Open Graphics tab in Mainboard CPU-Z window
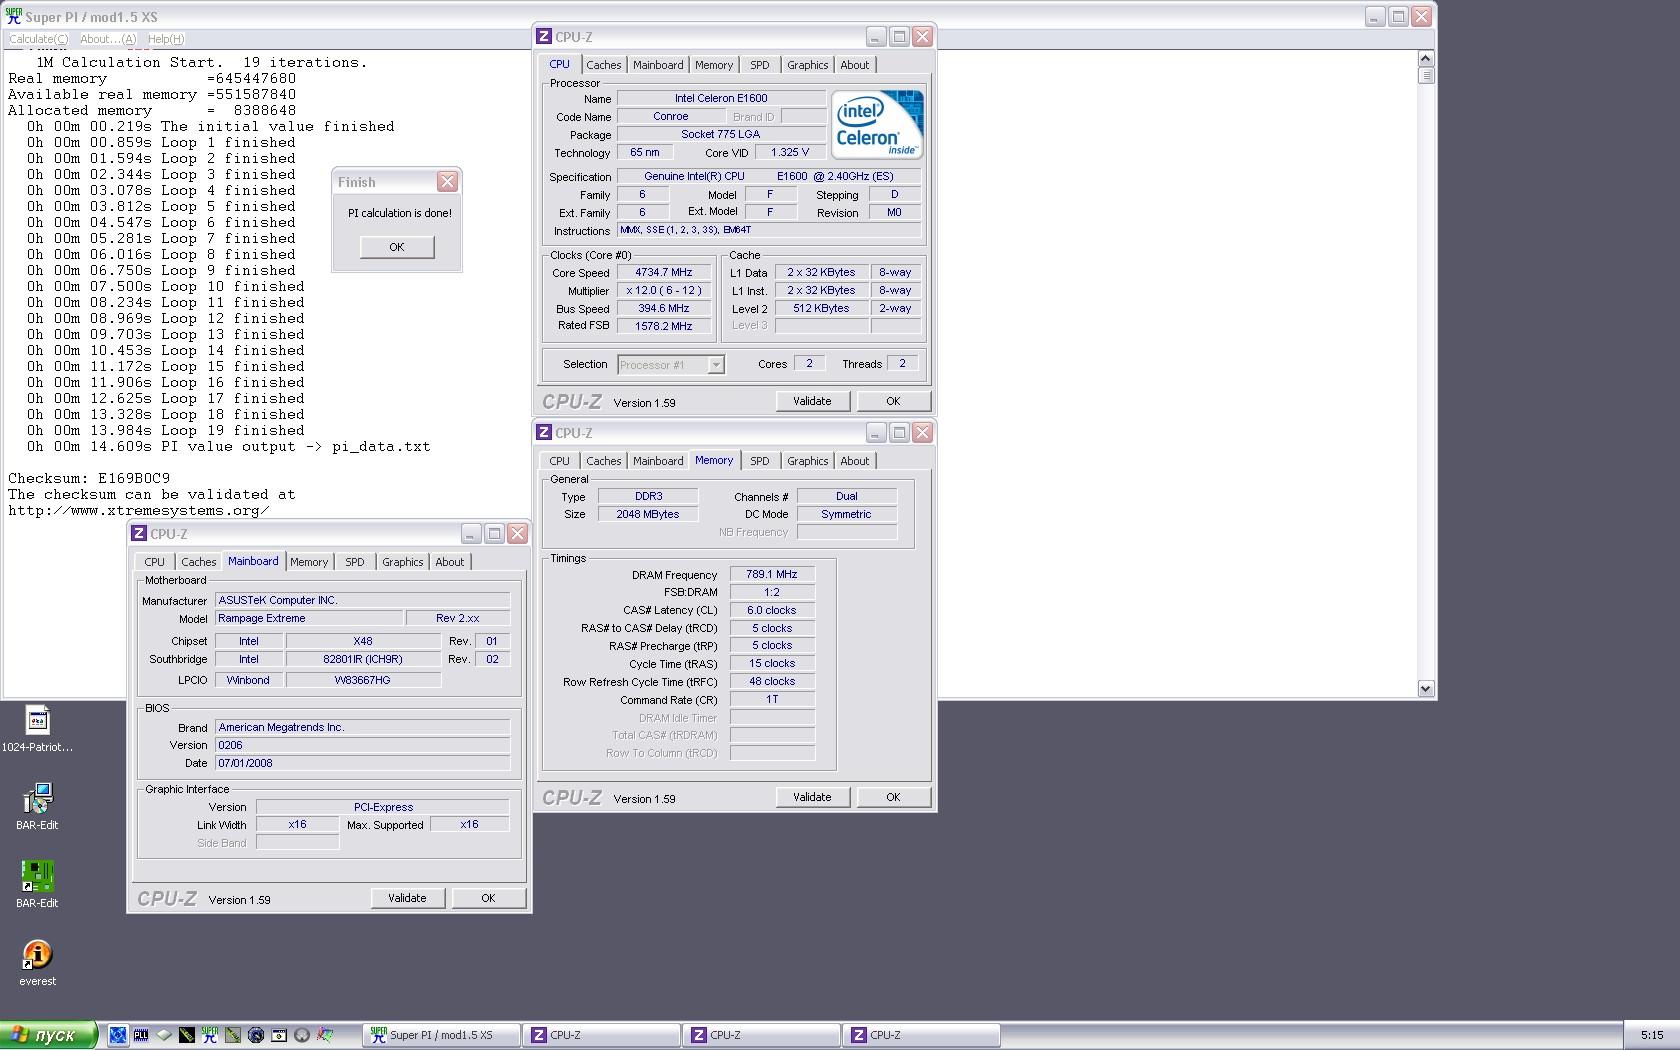This screenshot has width=1680, height=1050. click(x=402, y=562)
